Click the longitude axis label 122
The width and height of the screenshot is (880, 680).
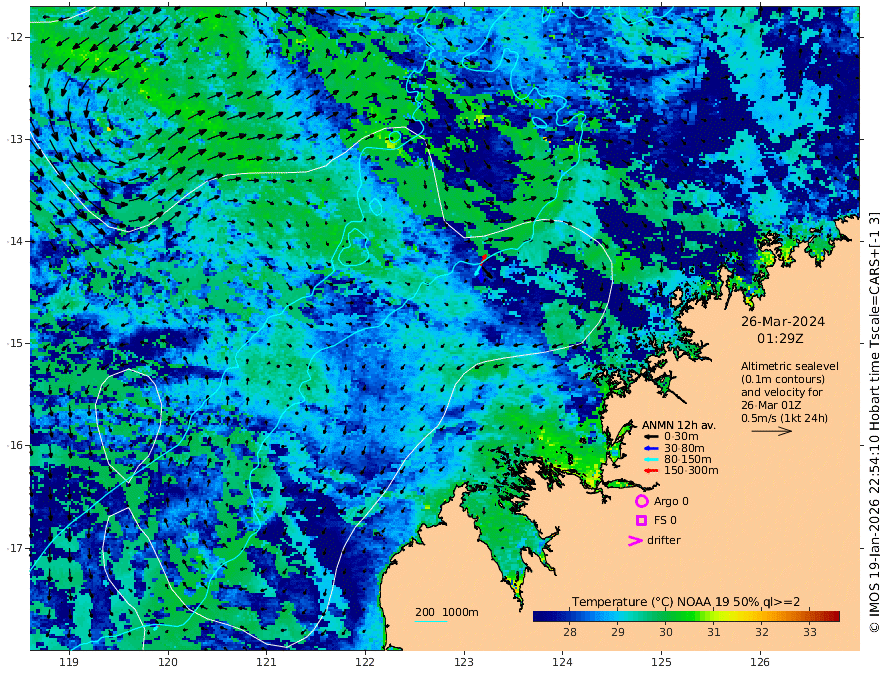[365, 662]
